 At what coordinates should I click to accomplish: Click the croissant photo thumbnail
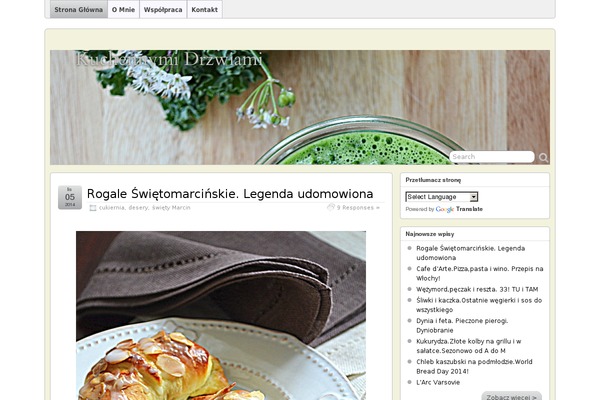[x=221, y=315]
